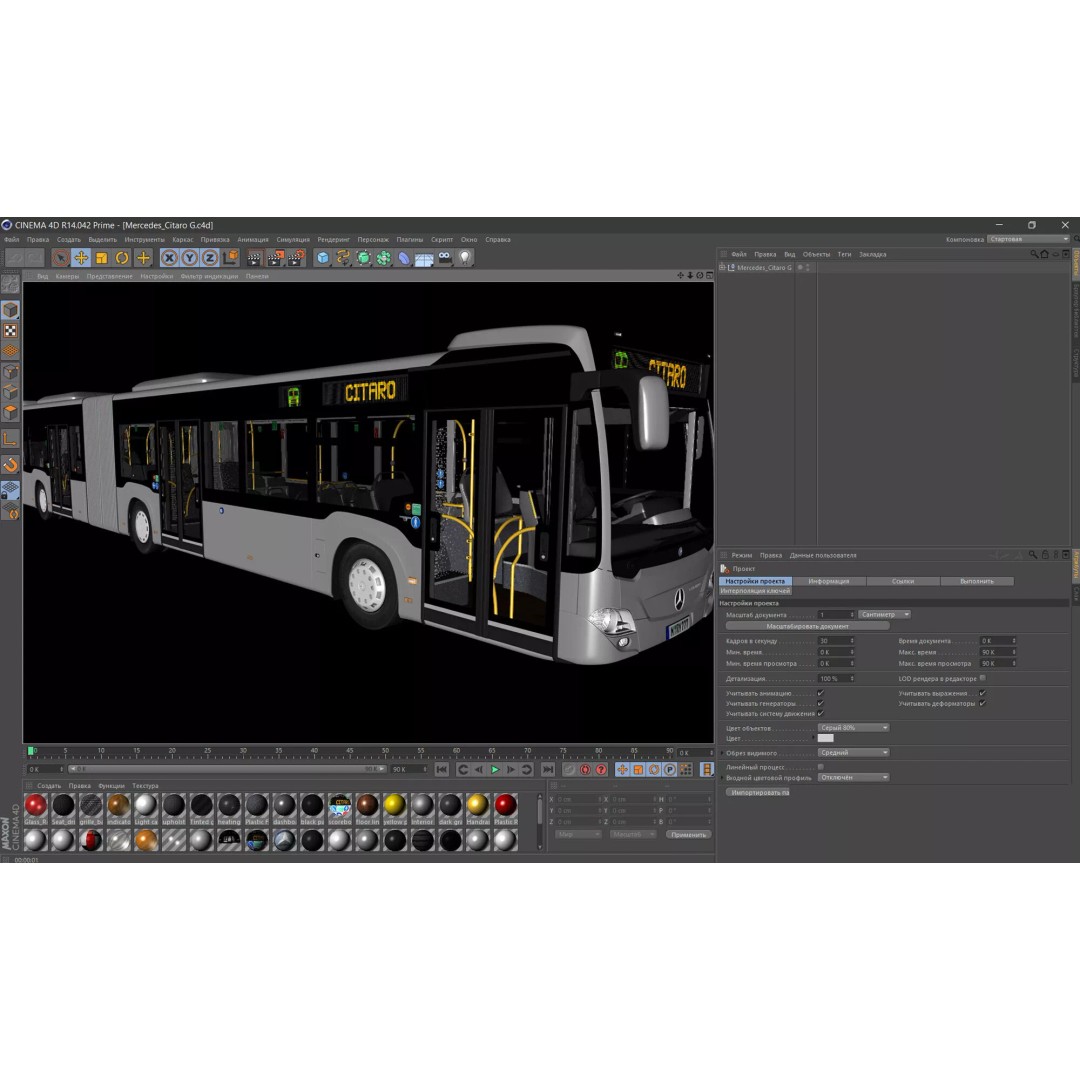The width and height of the screenshot is (1080, 1080).
Task: Click the search icon in object manager
Action: click(x=1033, y=254)
